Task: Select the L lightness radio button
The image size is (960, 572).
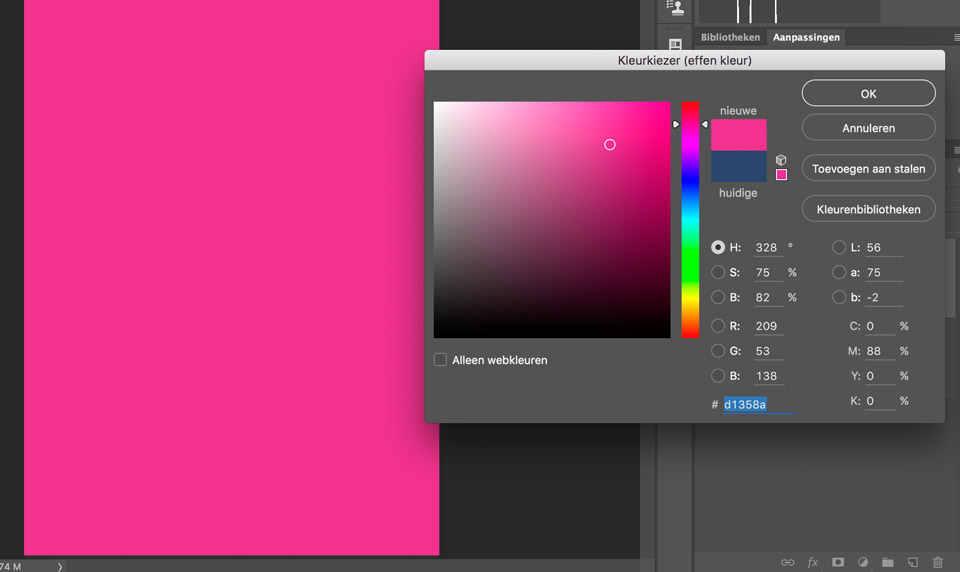Action: click(x=839, y=247)
